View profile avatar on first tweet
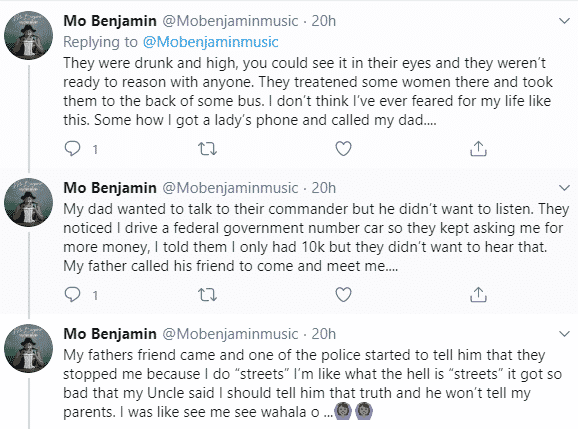 pos(28,35)
